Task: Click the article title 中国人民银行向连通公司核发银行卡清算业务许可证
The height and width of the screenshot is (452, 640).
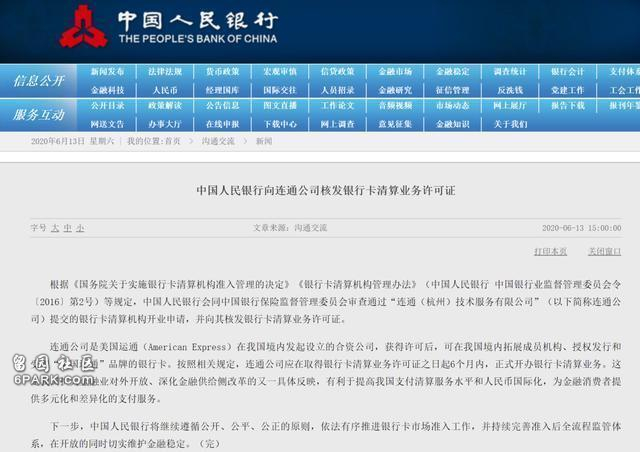Action: click(x=325, y=191)
